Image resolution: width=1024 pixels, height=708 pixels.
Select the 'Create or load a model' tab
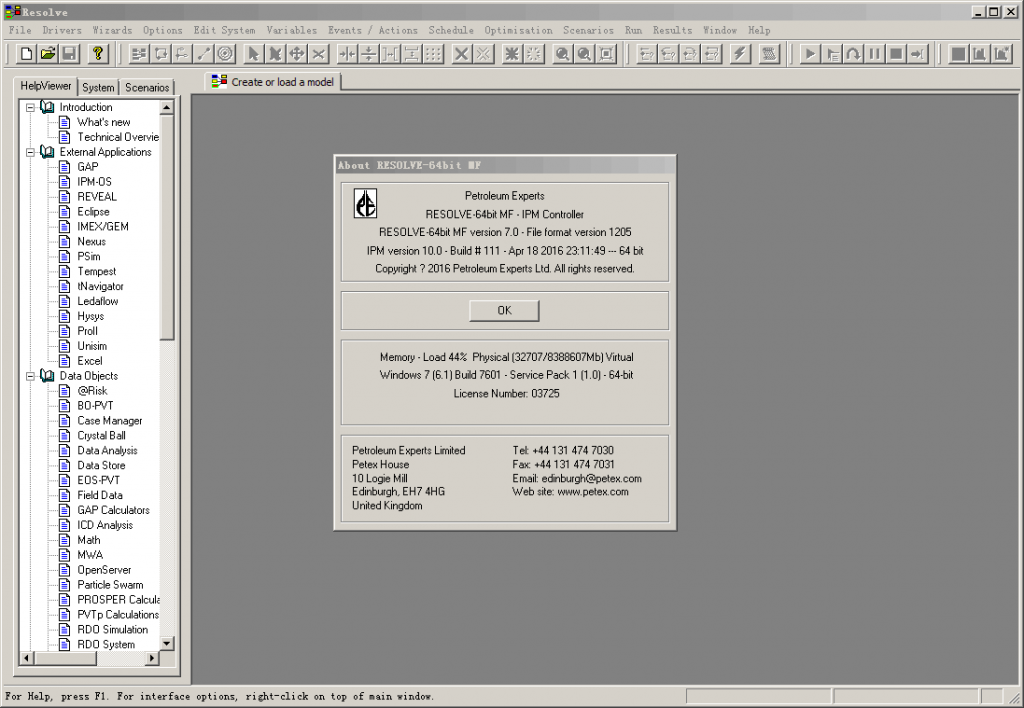coord(273,82)
